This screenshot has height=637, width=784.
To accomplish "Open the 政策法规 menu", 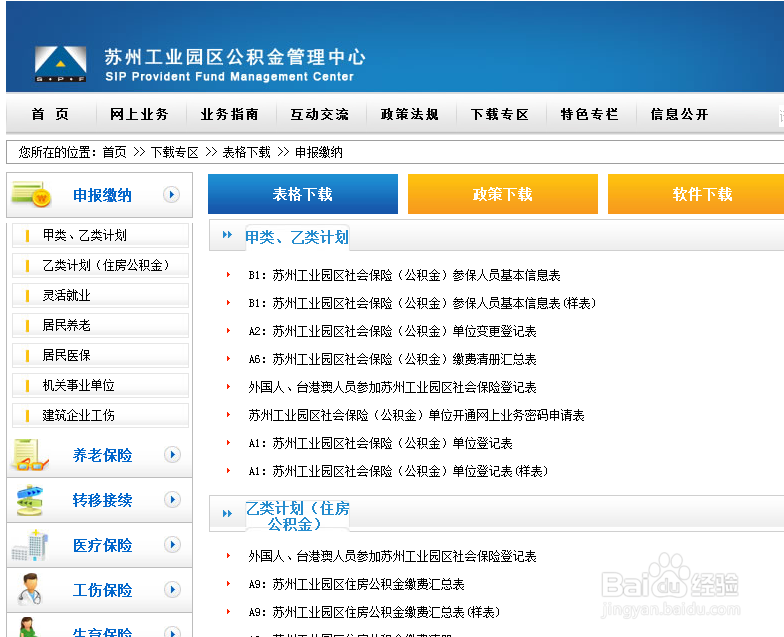I will click(410, 114).
